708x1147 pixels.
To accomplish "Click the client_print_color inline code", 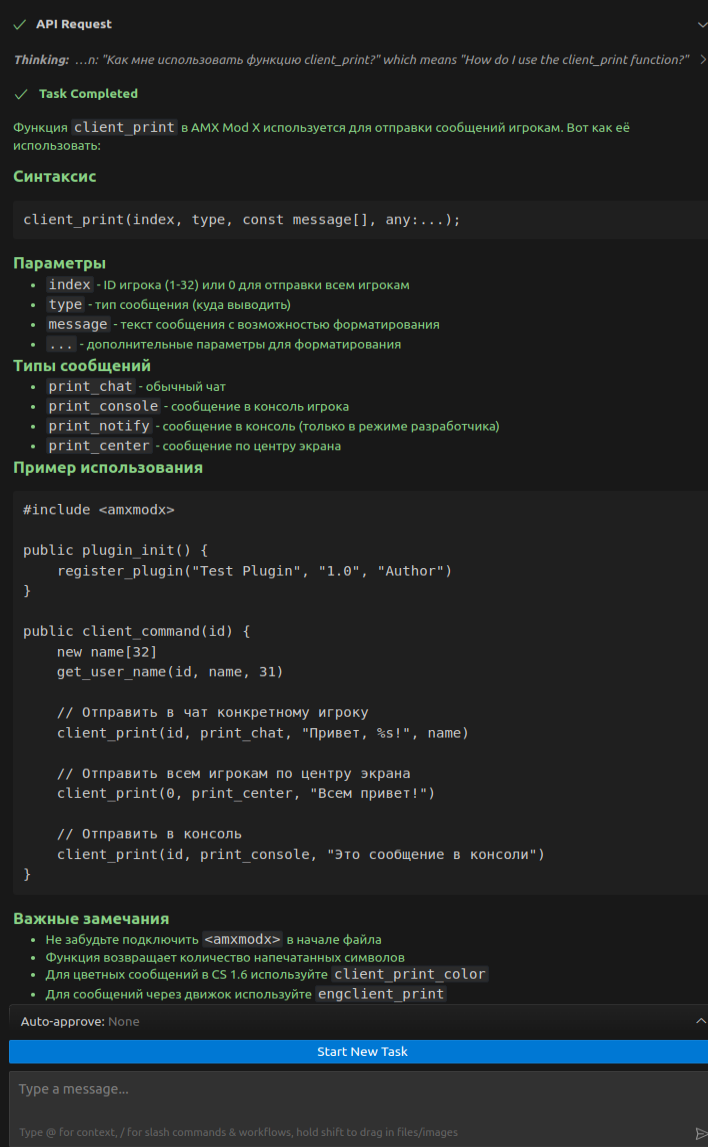I will pyautogui.click(x=410, y=974).
